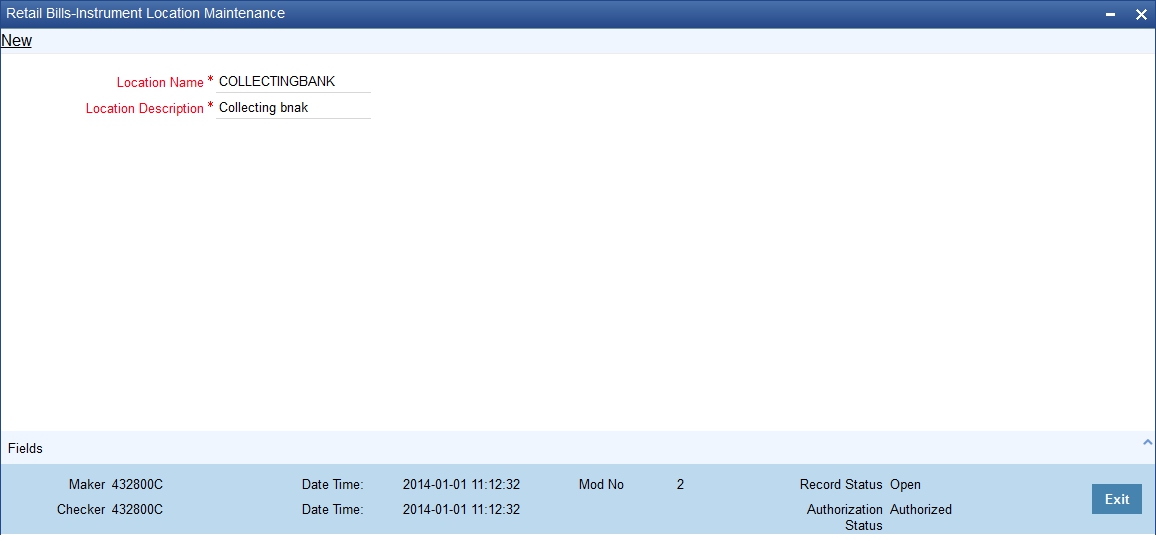Click the Fields section label
The image size is (1156, 541).
click(26, 448)
